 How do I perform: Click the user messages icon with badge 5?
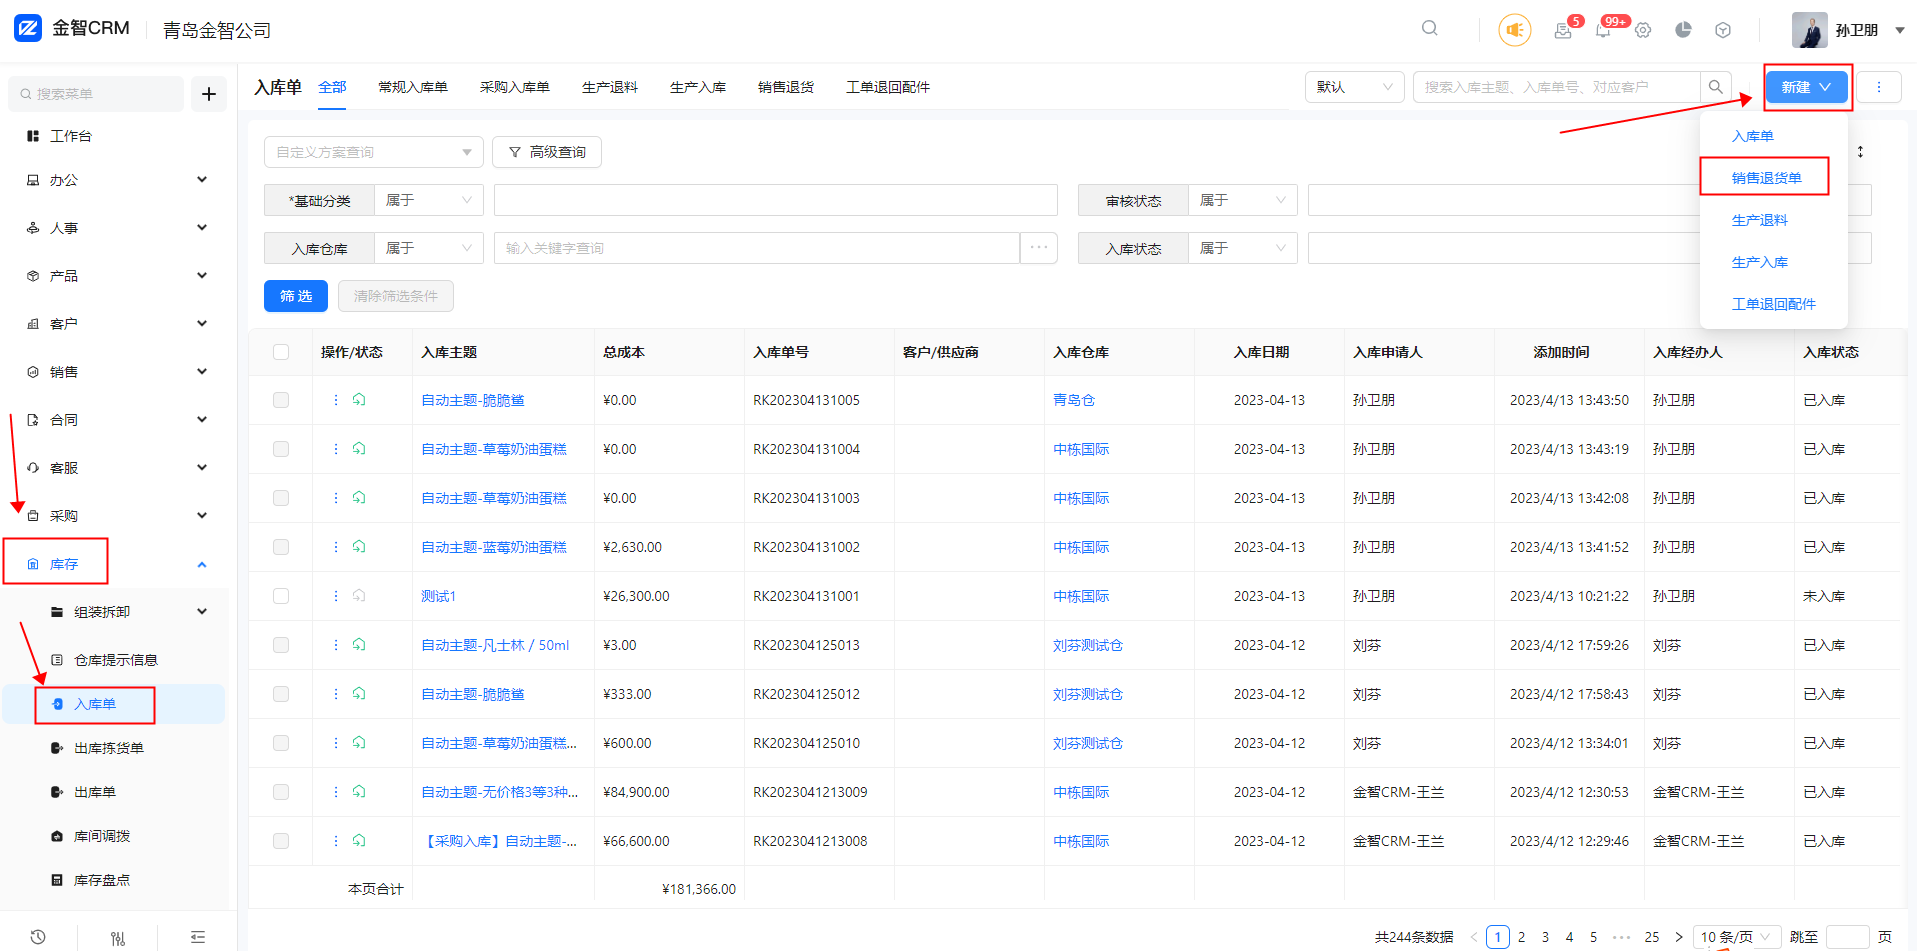(1563, 30)
